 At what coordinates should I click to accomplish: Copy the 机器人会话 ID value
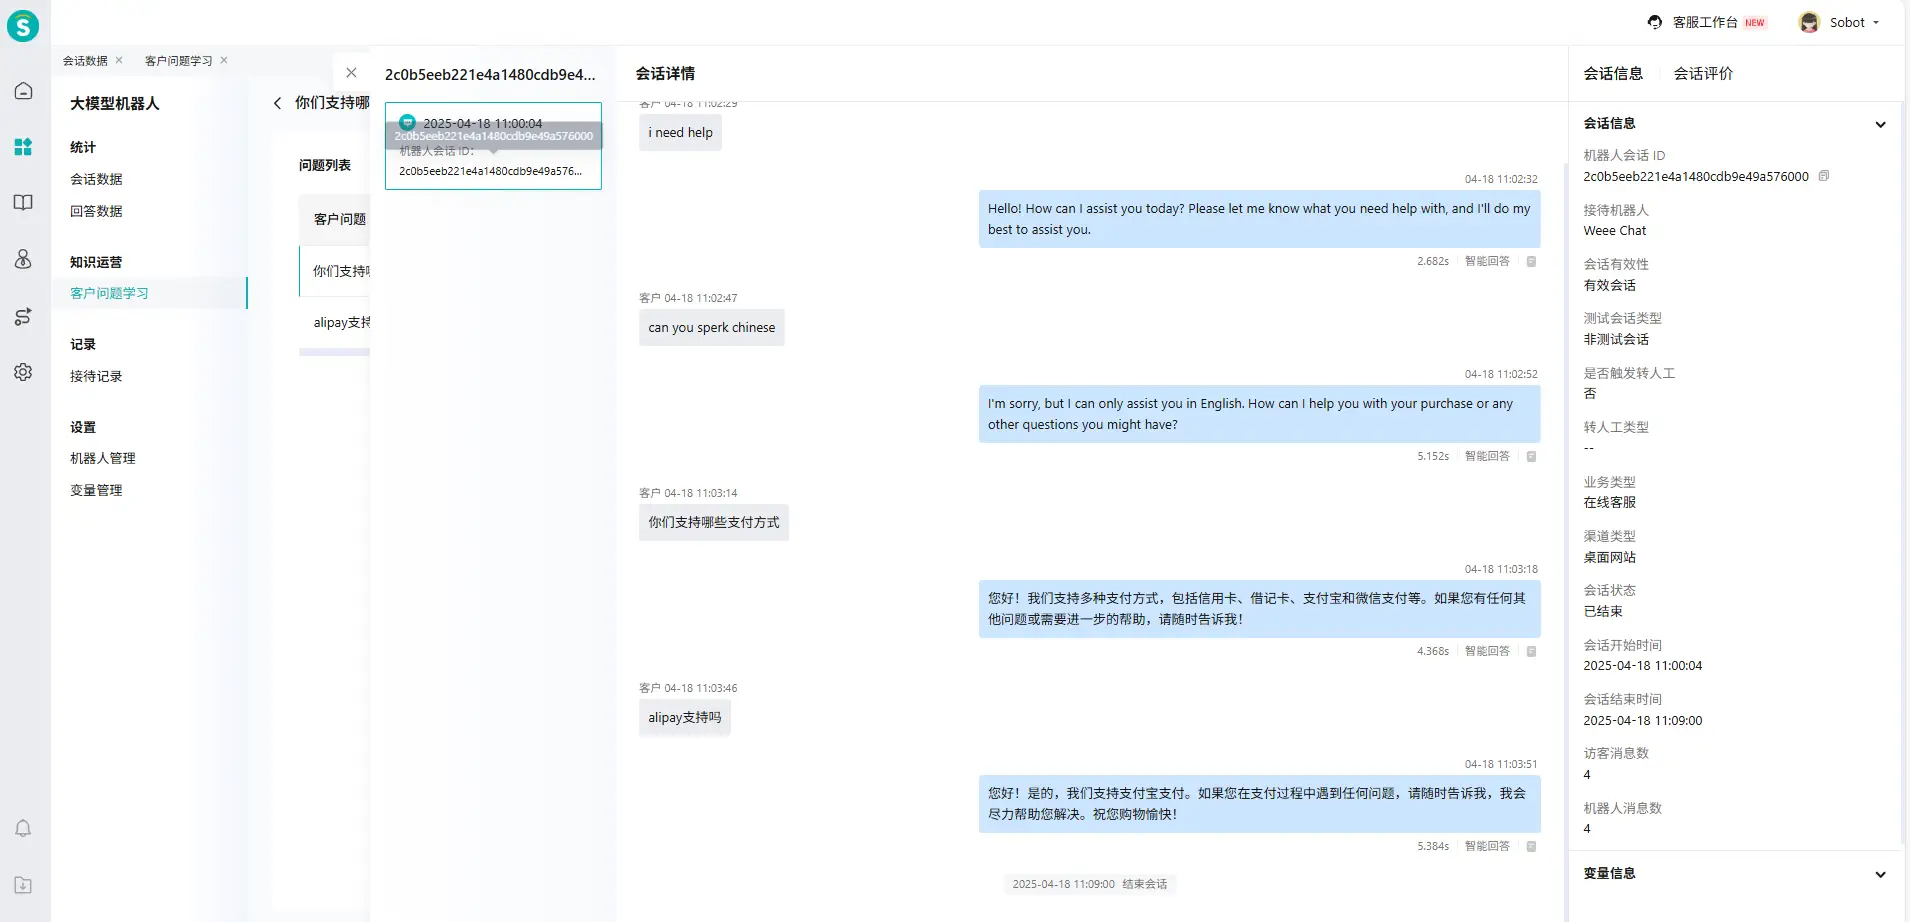[x=1824, y=176]
